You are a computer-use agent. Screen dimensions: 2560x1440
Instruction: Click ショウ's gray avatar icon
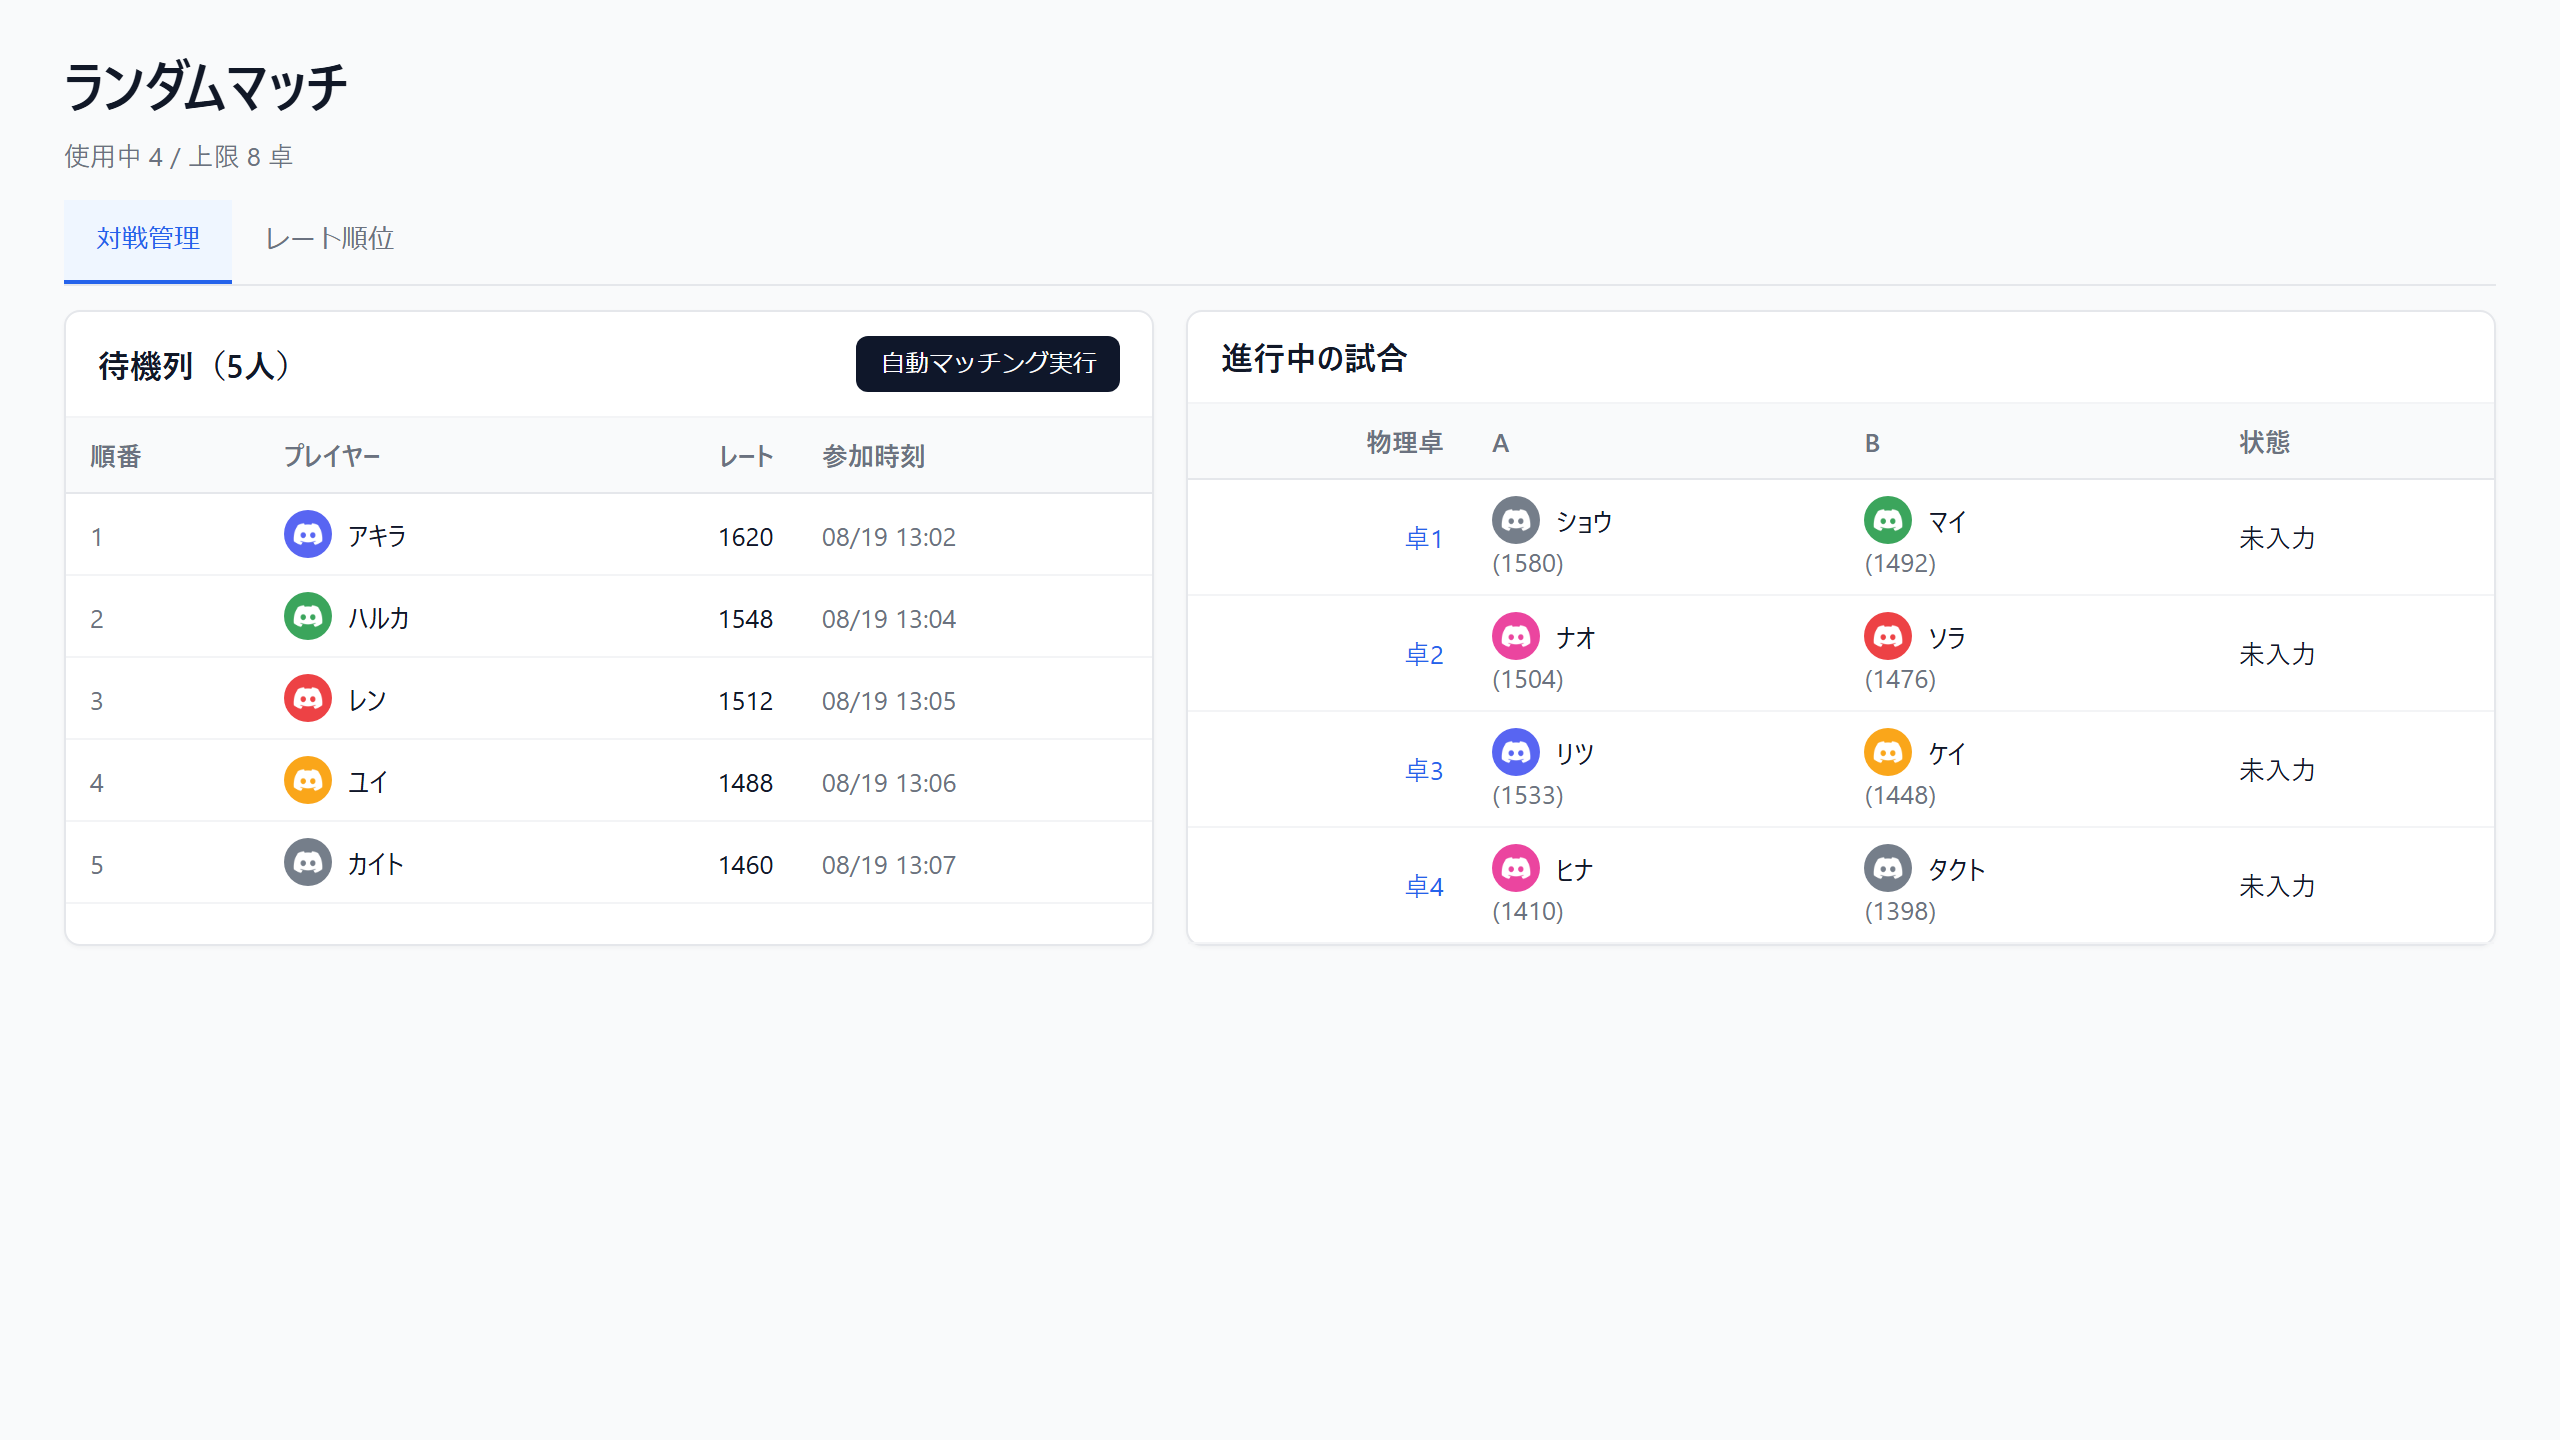[1516, 521]
